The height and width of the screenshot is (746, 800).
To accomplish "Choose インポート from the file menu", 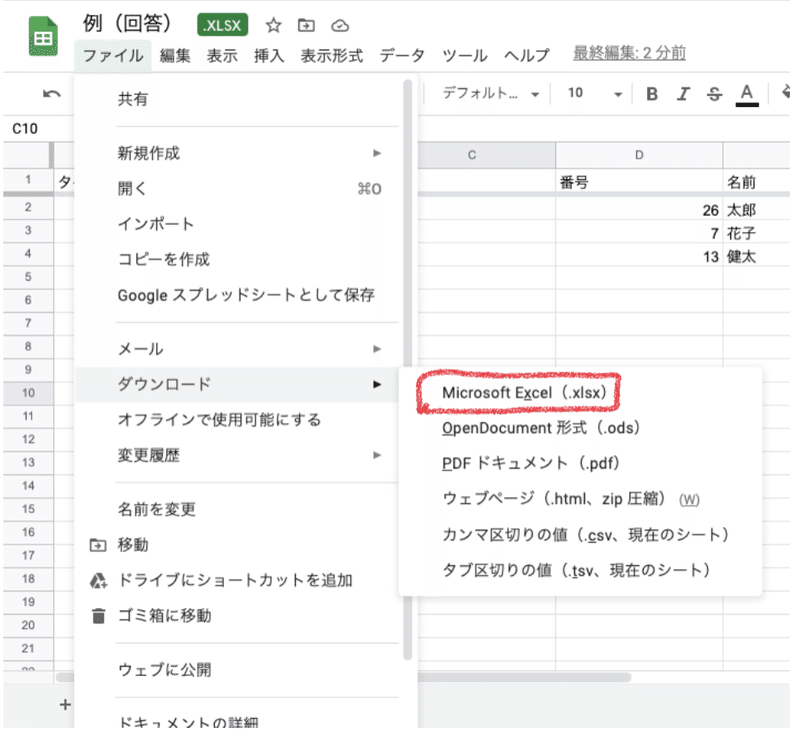I will 237,224.
